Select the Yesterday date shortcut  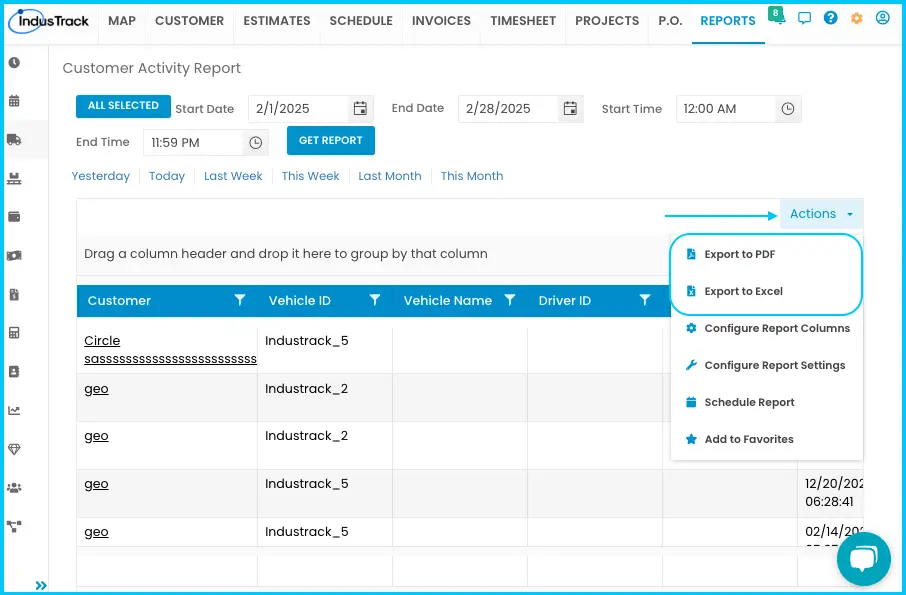(x=101, y=176)
